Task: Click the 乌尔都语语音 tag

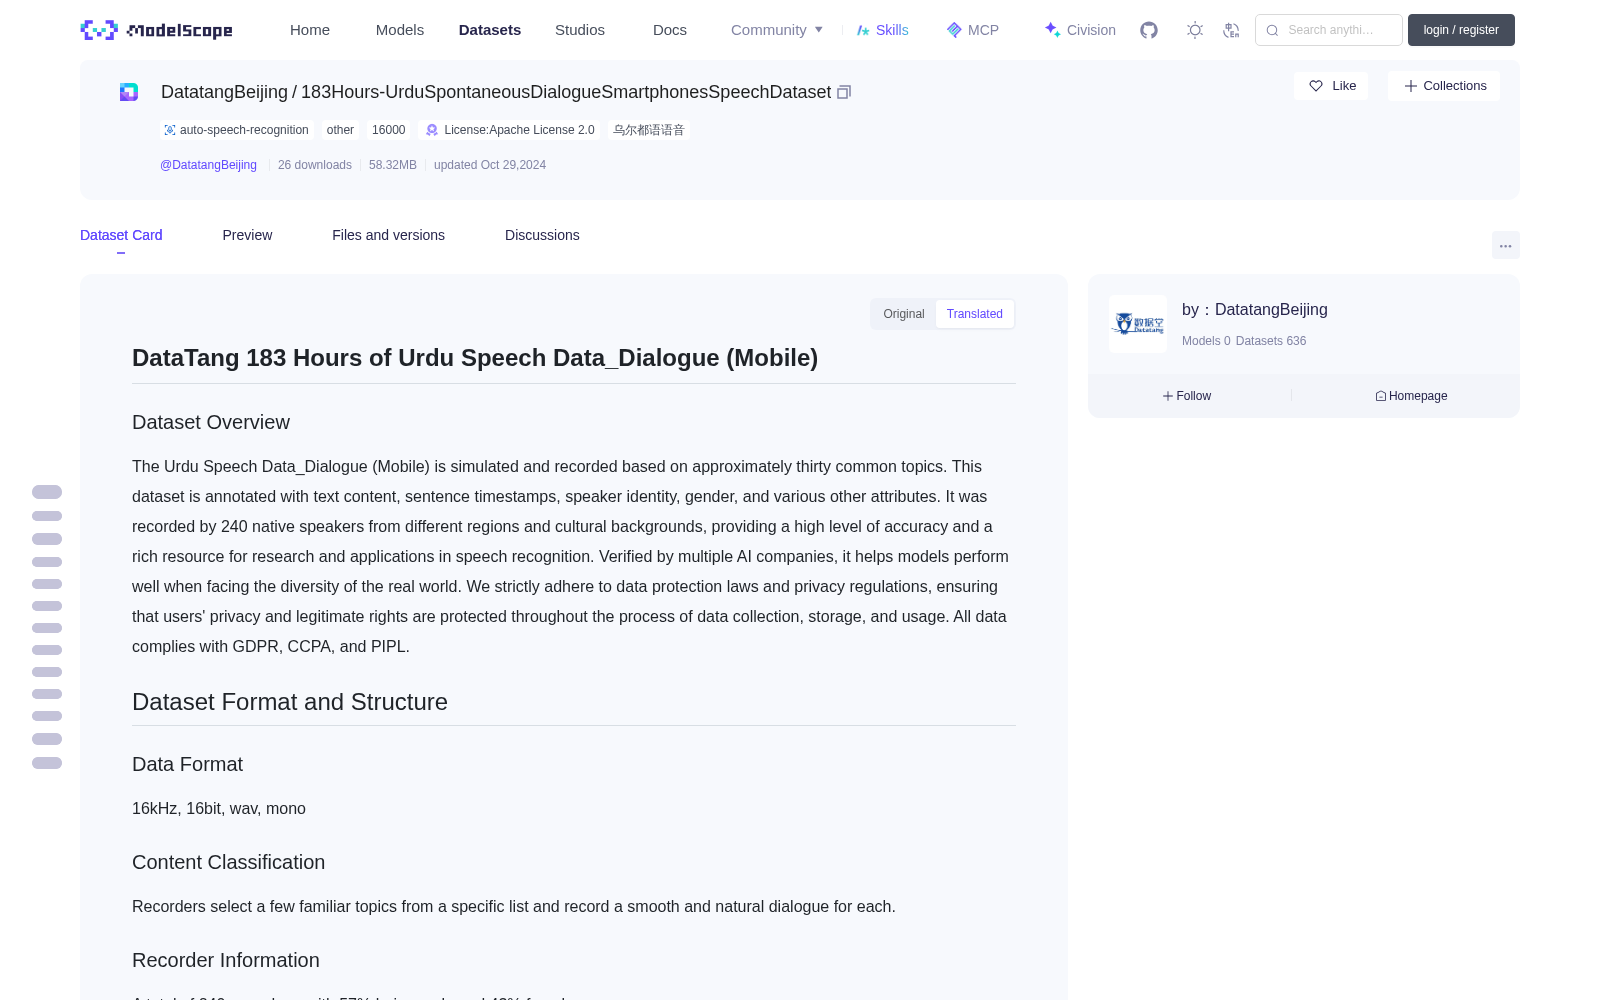Action: point(649,130)
